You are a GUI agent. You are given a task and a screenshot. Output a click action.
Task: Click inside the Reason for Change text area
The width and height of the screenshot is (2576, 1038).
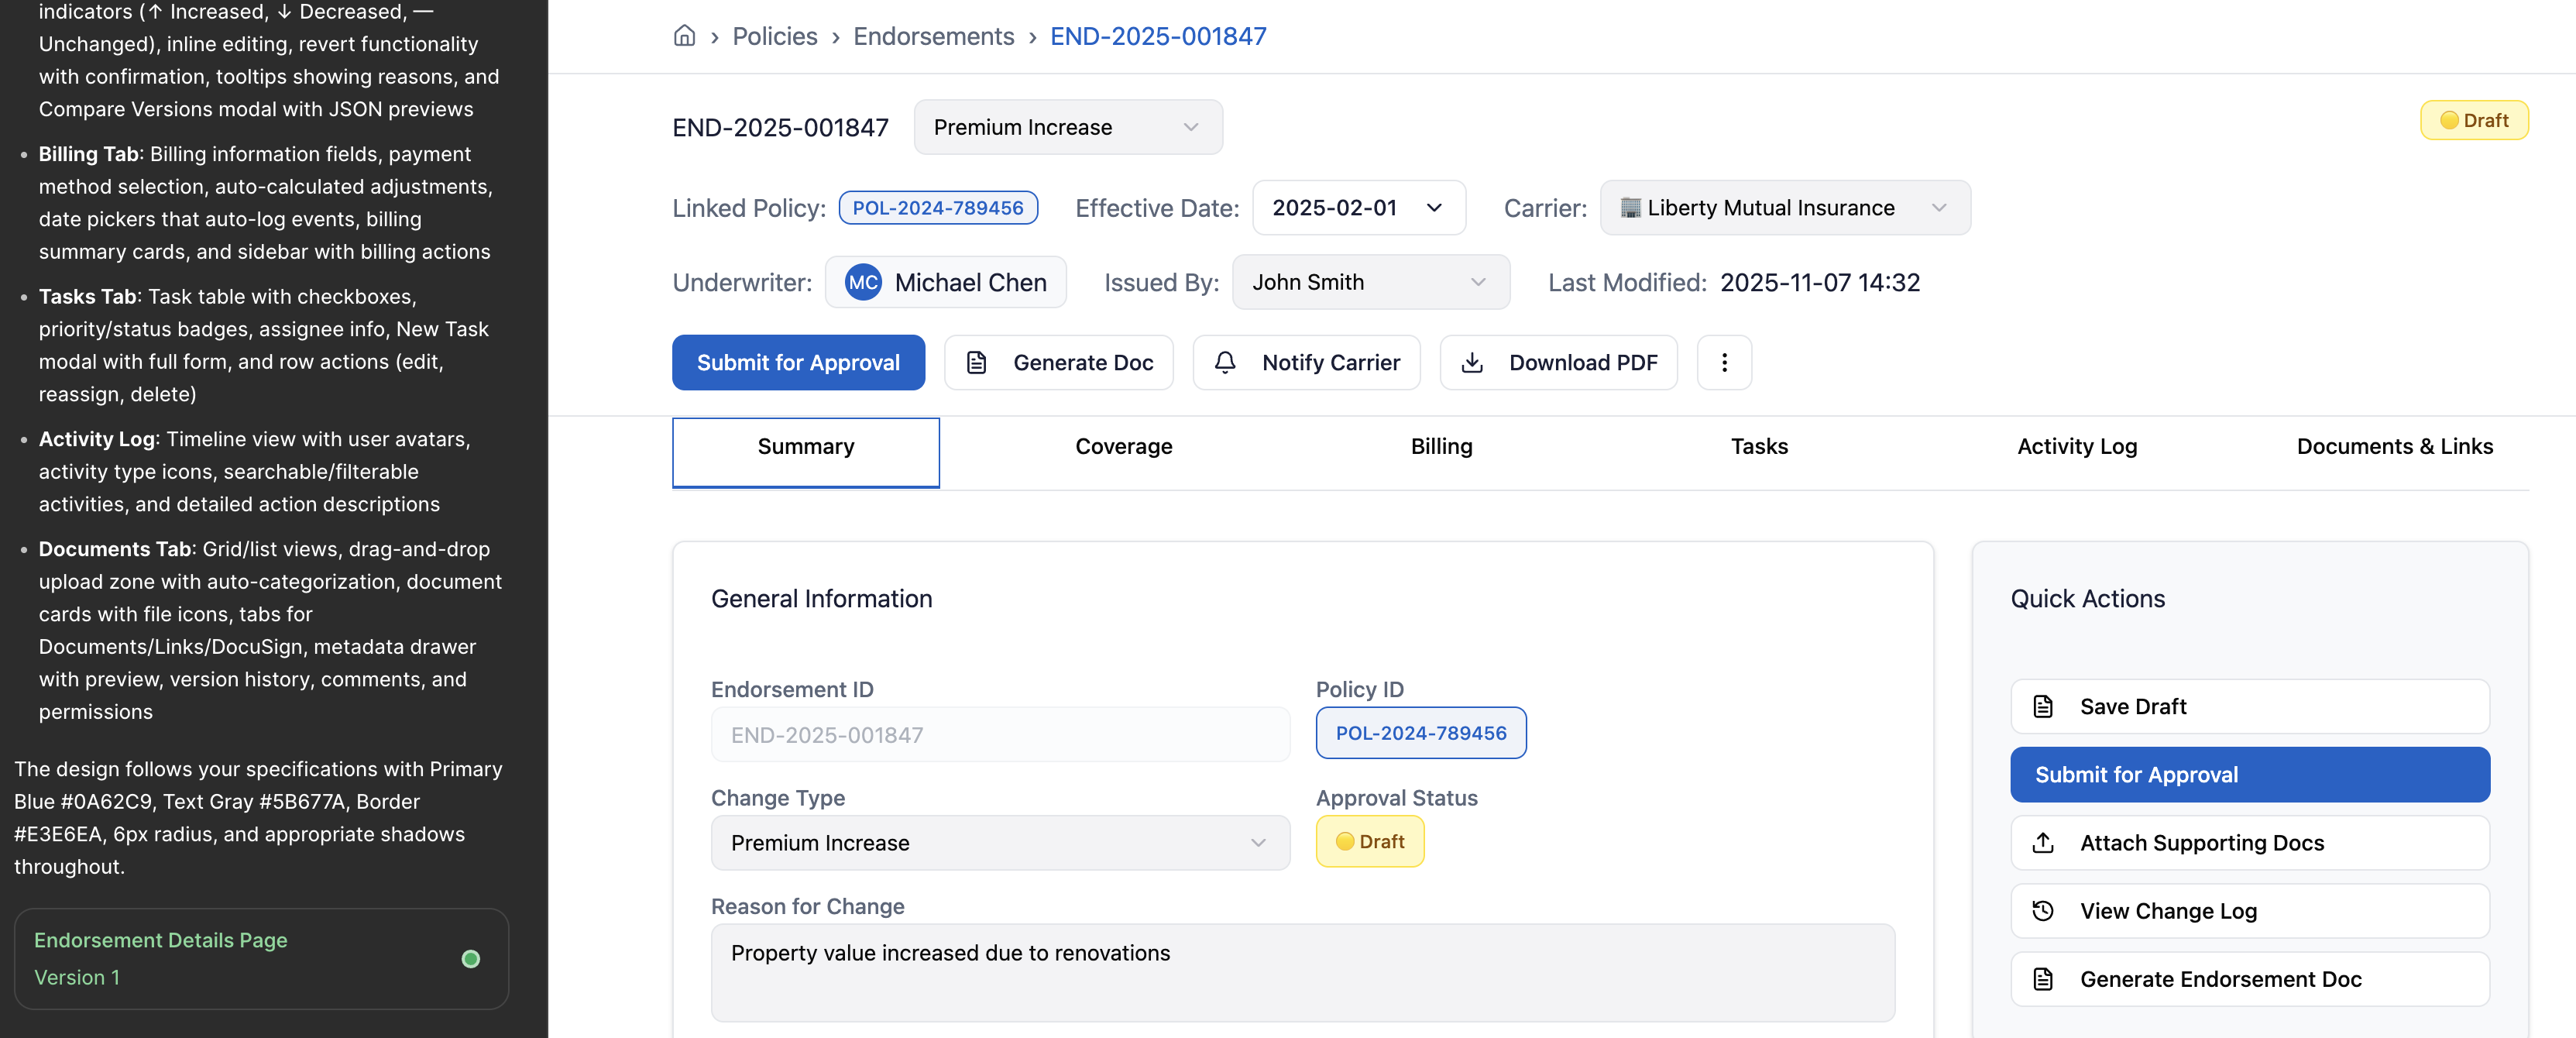pos(1301,972)
